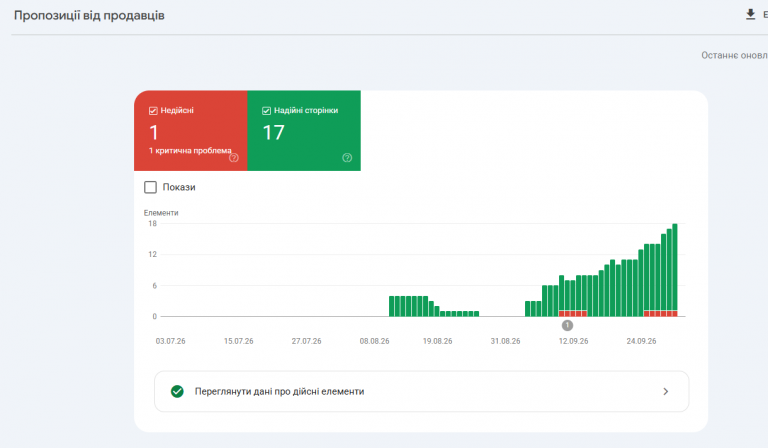
Task: Click the 12.09.26 date label
Action: 573,341
